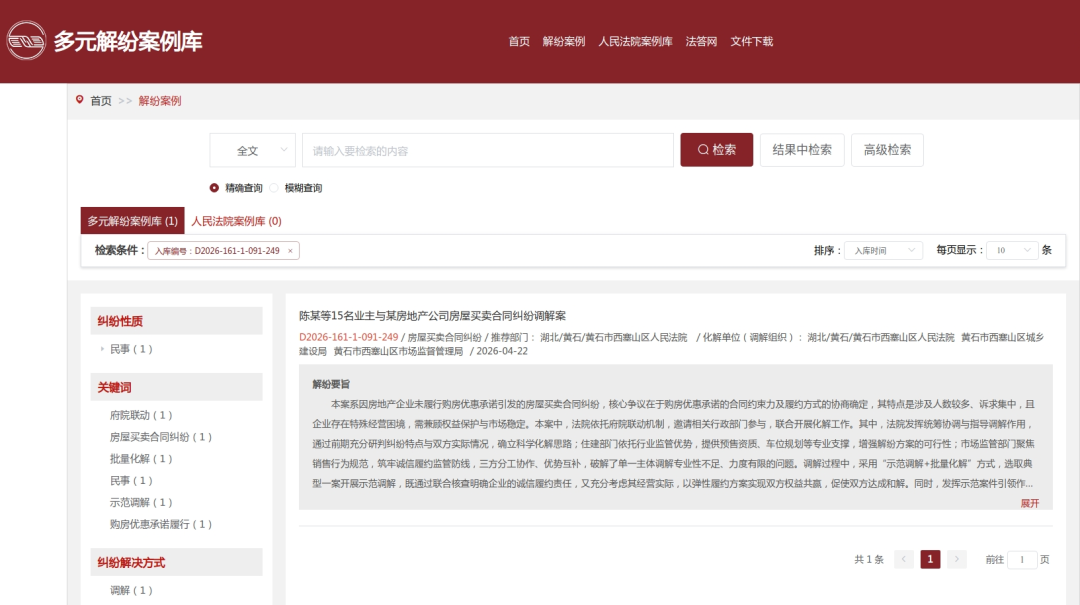Image resolution: width=1080 pixels, height=605 pixels.
Task: Click the 多元解纷案例库 site title
Action: (128, 41)
